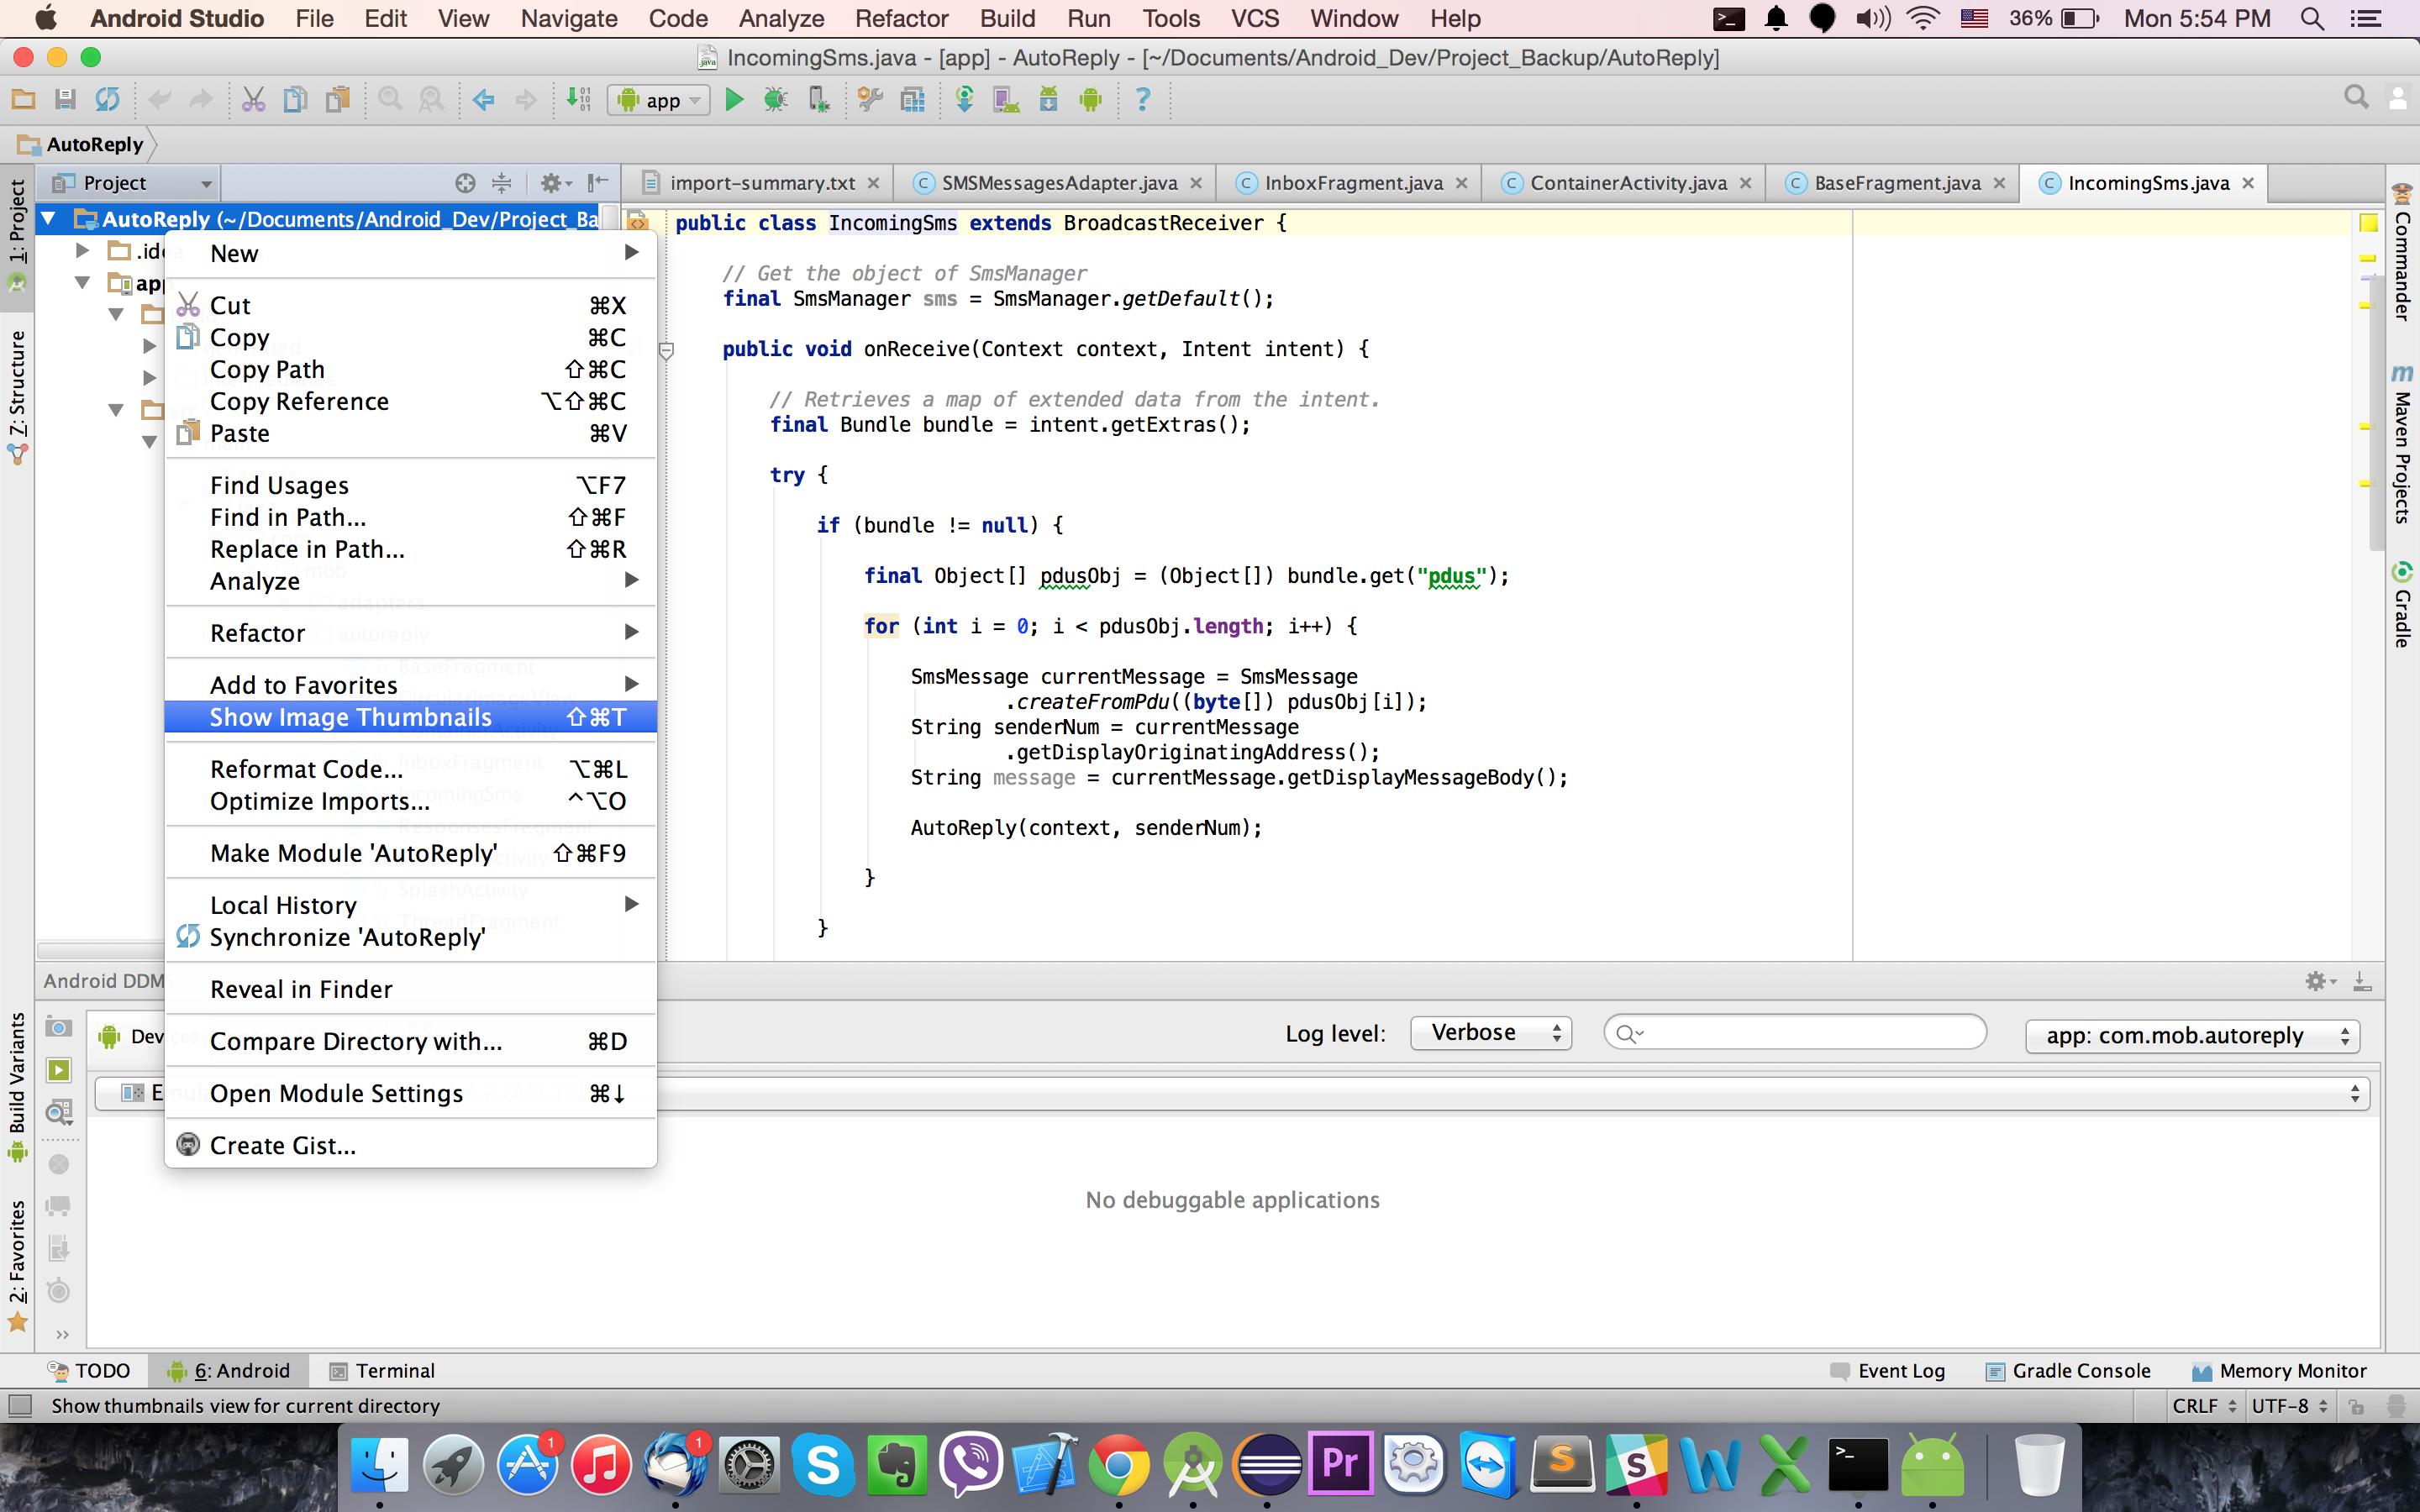Collapse the AutoReply project root node
This screenshot has height=1512, width=2420.
coord(49,219)
